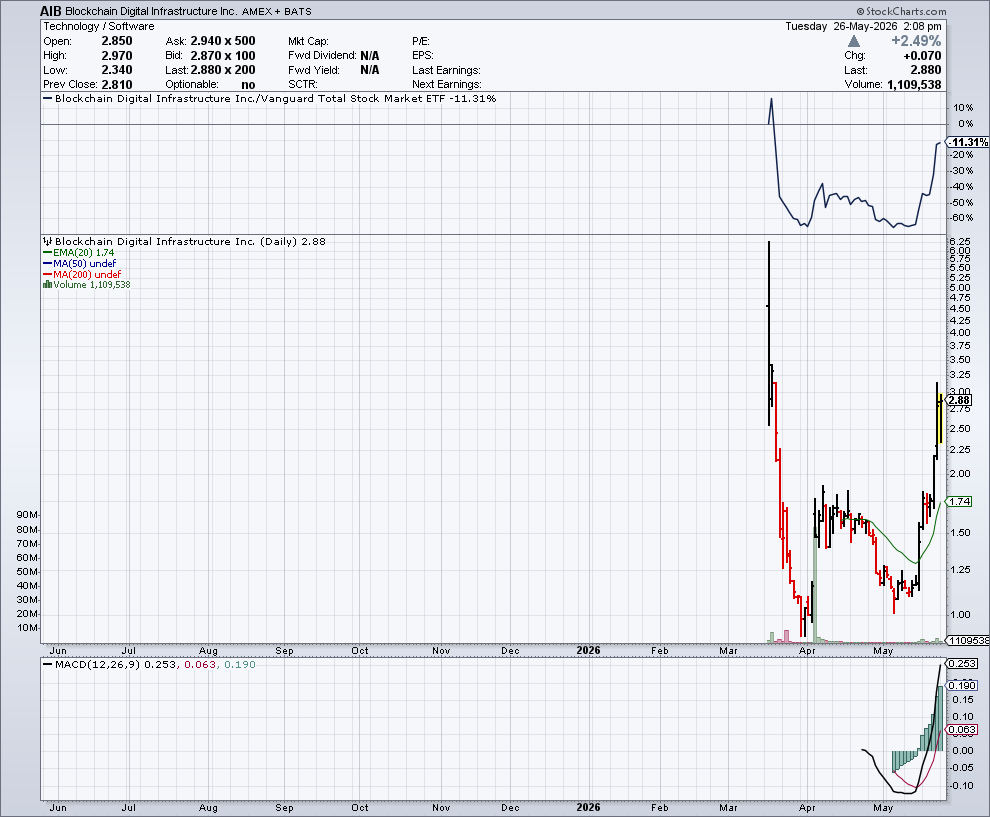This screenshot has height=817, width=990.
Task: Click the blue MA(50) legend line marker
Action: pyautogui.click(x=47, y=263)
